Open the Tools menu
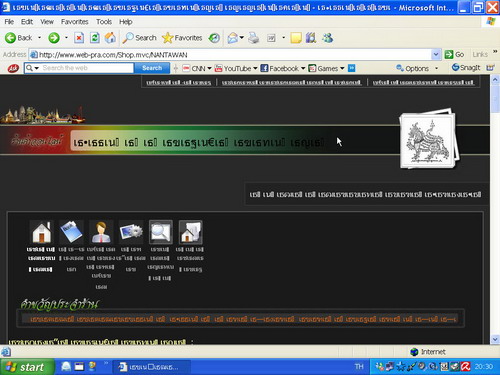500x375 pixels. pos(104,22)
